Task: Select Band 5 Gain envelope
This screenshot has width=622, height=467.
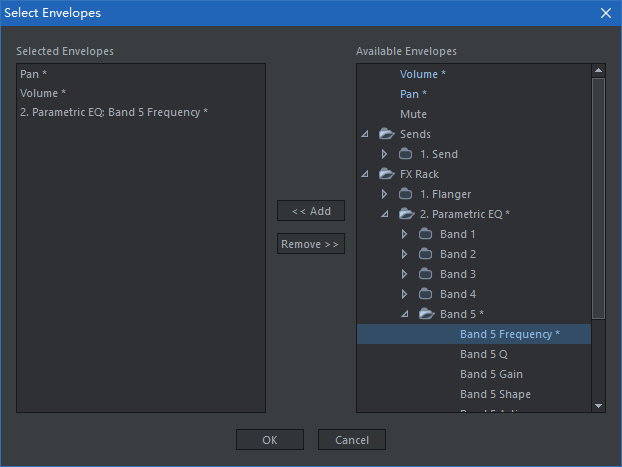Action: coord(491,374)
